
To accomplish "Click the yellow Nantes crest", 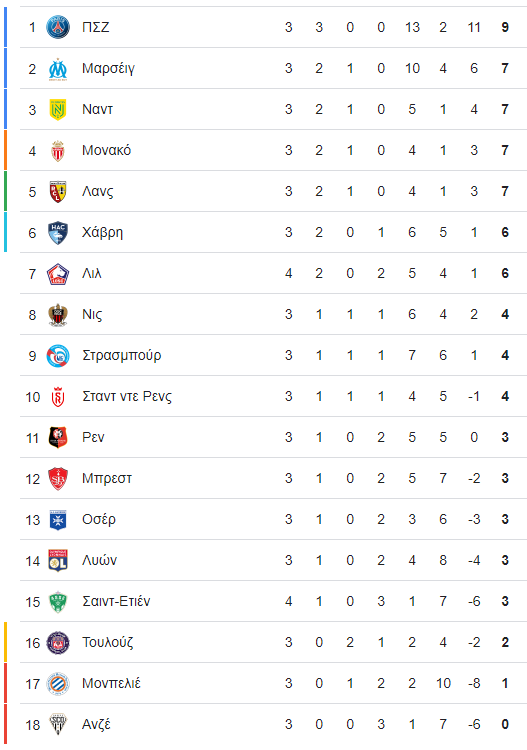I will point(58,109).
